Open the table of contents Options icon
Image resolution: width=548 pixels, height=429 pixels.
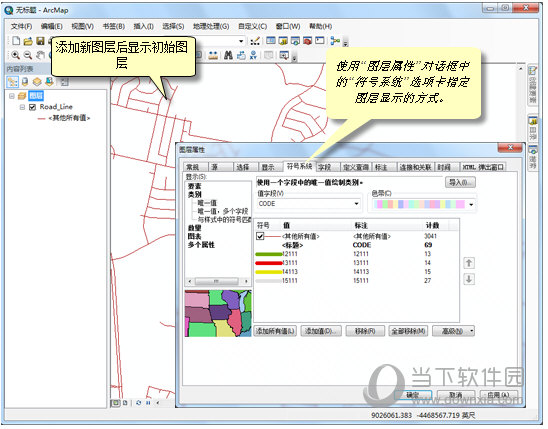tap(65, 82)
